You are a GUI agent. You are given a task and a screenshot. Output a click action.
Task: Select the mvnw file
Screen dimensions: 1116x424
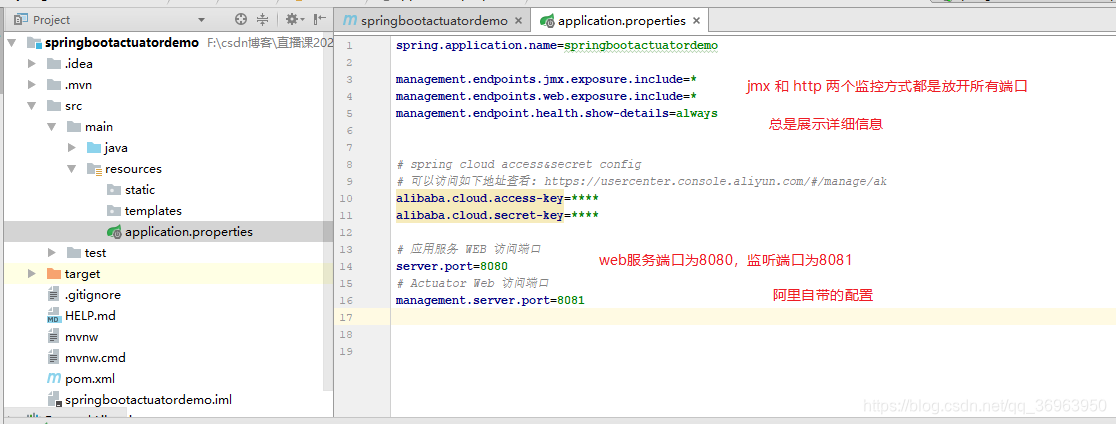(80, 337)
